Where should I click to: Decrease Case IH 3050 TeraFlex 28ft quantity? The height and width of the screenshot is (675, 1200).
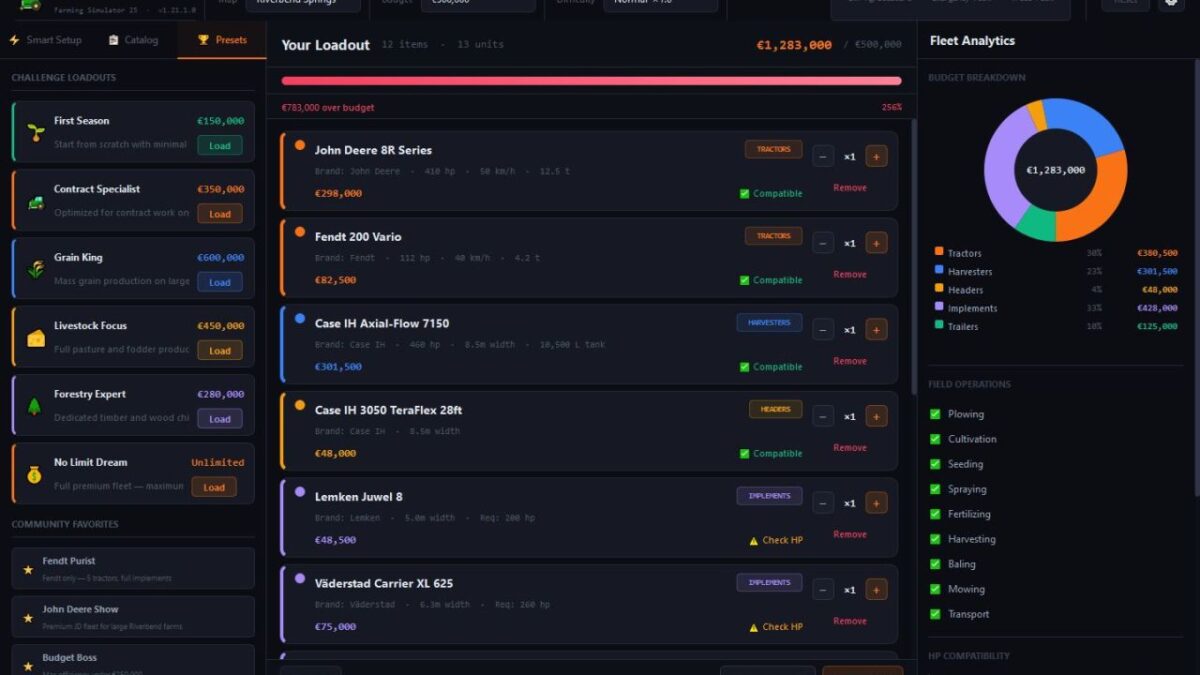pyautogui.click(x=823, y=416)
